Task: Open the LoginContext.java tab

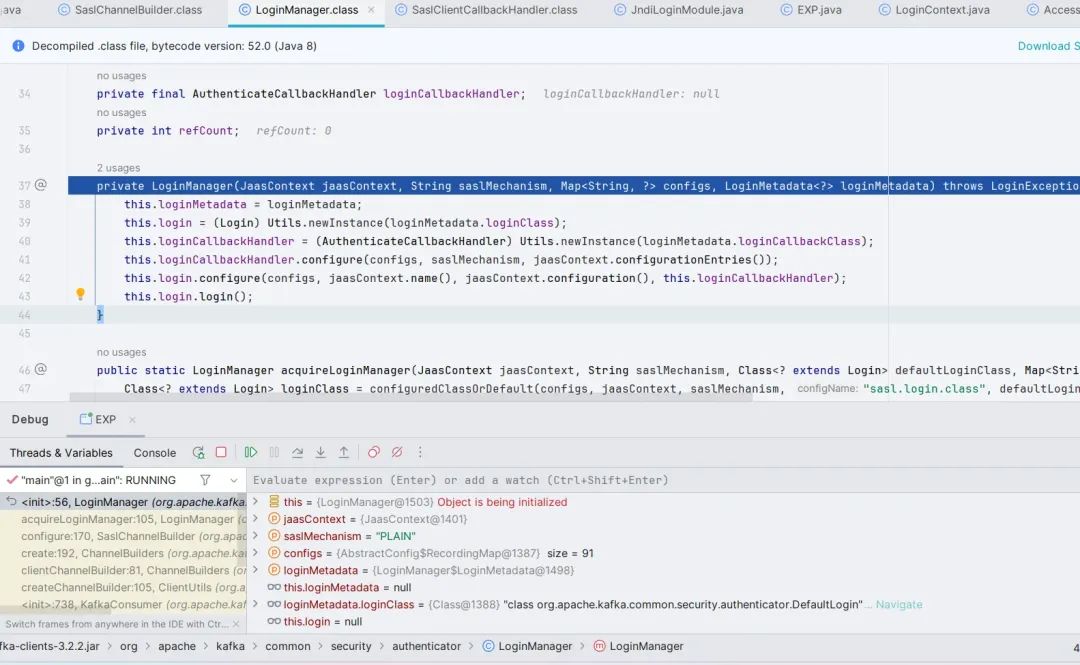Action: (934, 10)
